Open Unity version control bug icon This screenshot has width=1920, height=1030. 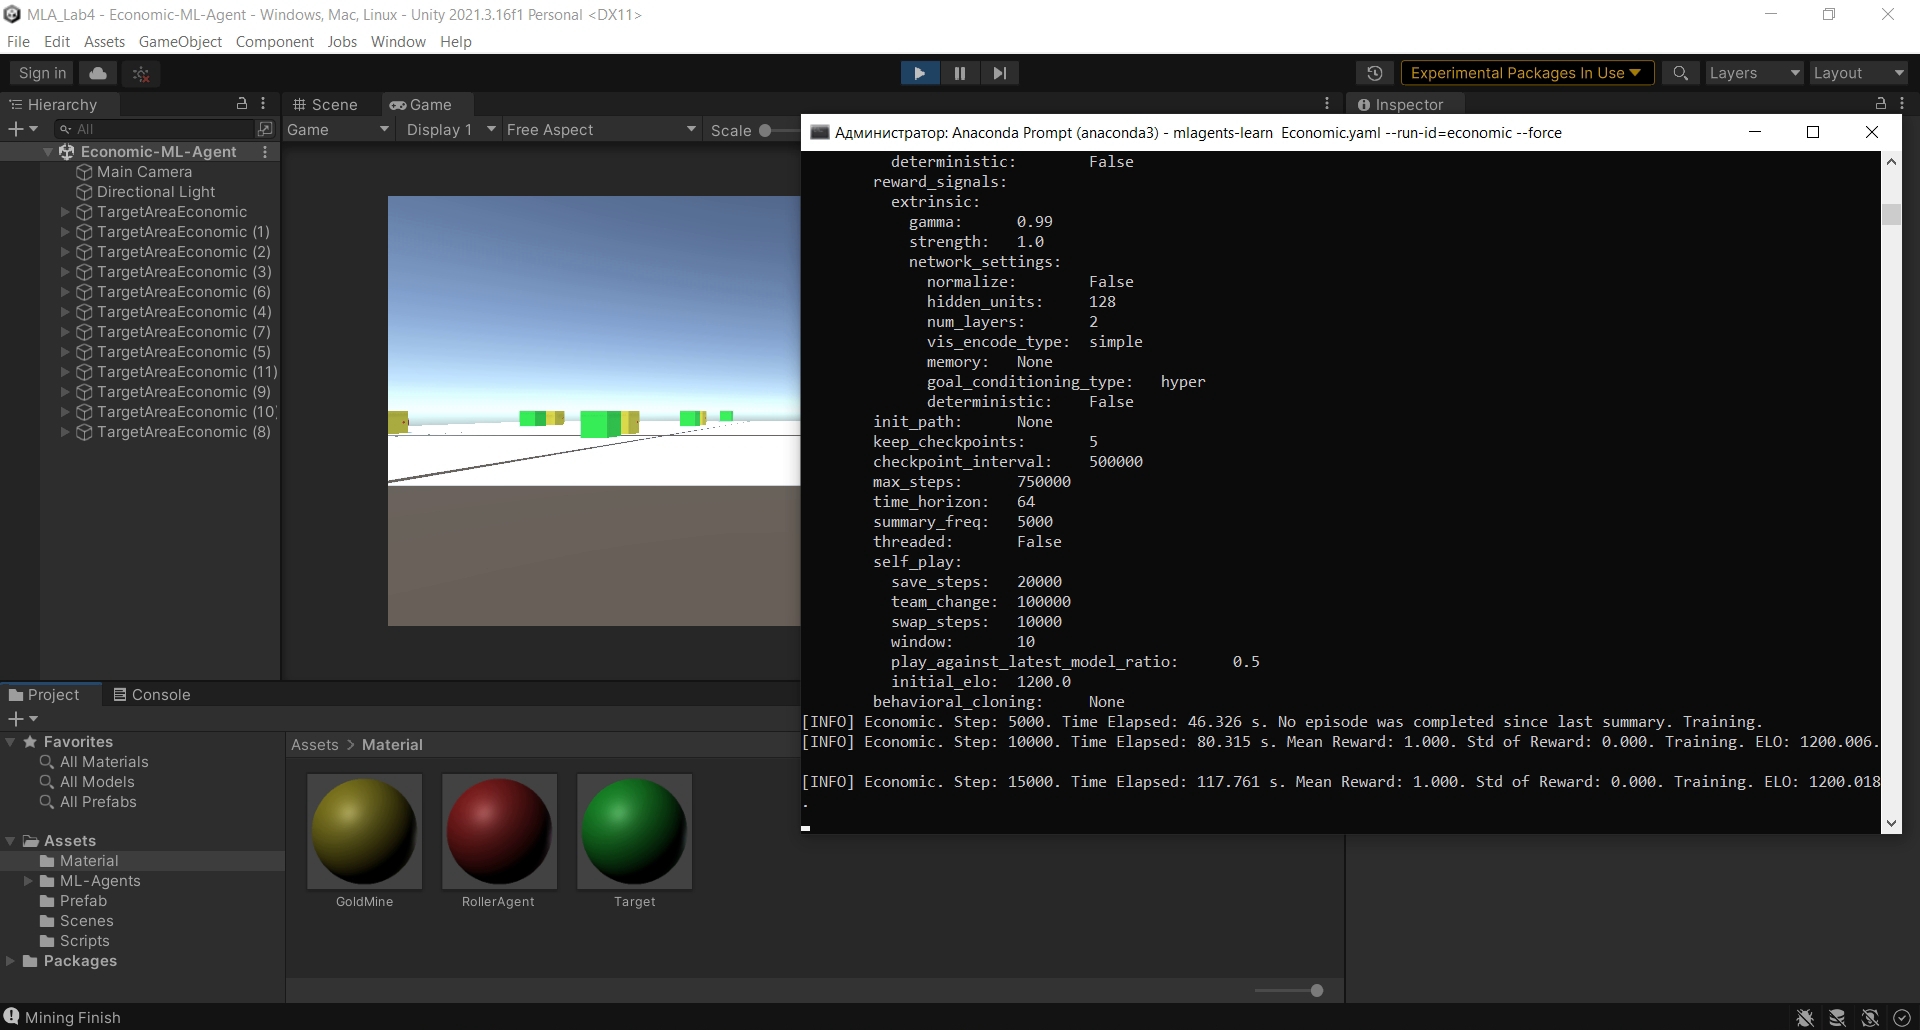coord(141,73)
